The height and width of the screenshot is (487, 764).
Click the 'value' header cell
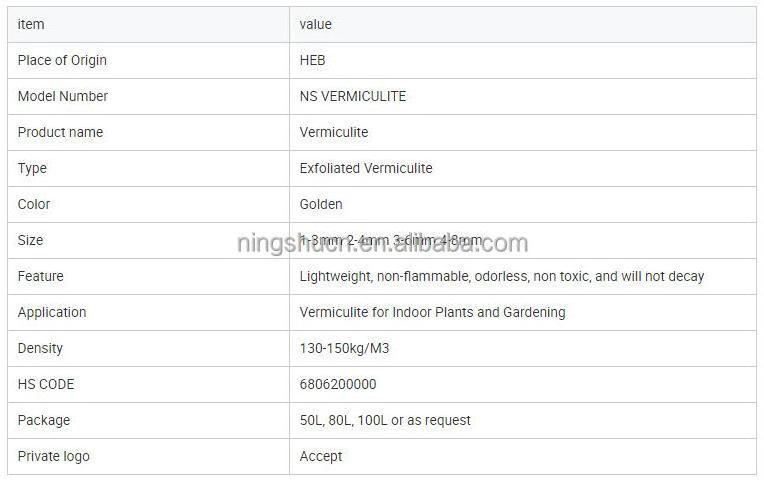(x=315, y=24)
